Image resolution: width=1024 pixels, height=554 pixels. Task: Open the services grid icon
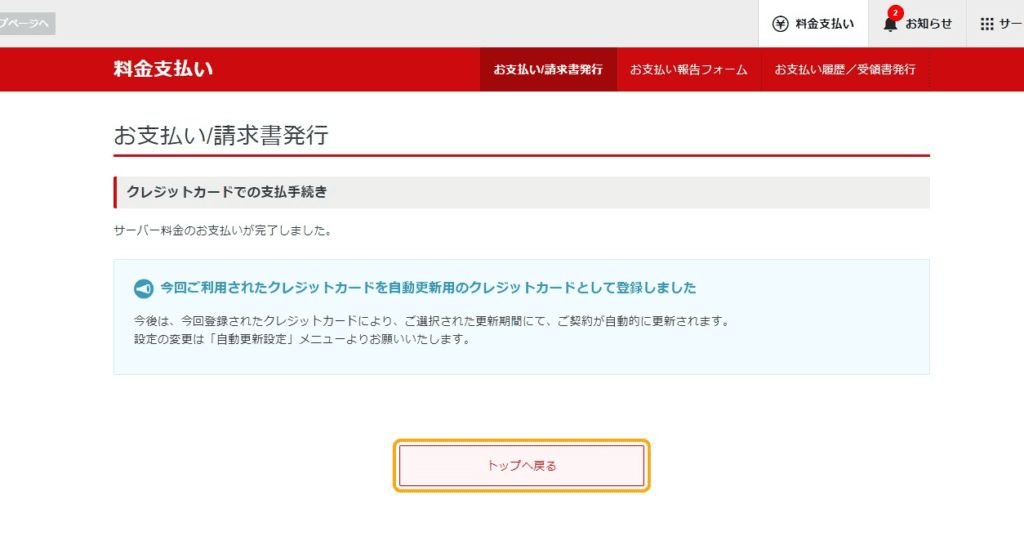pyautogui.click(x=987, y=24)
